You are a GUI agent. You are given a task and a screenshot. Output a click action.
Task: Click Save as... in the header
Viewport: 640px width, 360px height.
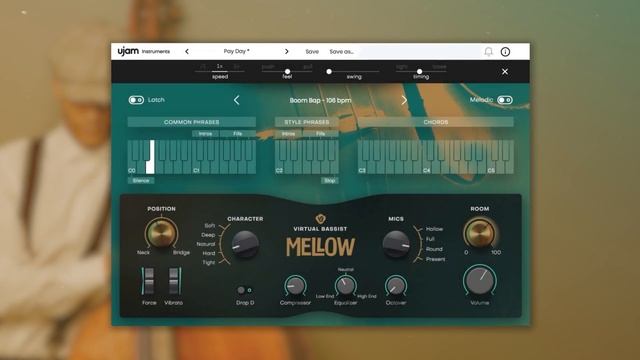(342, 51)
